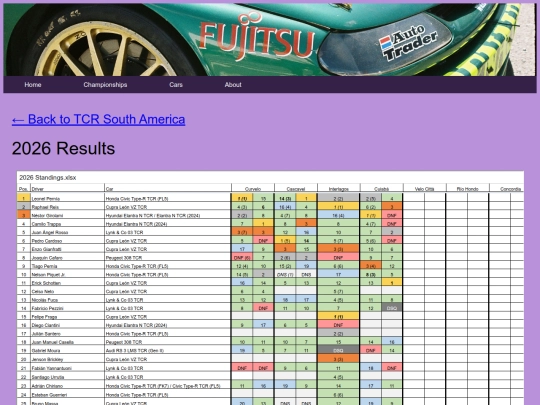The height and width of the screenshot is (405, 540).
Task: Select driver Raphael Reis
Action: (x=45, y=207)
